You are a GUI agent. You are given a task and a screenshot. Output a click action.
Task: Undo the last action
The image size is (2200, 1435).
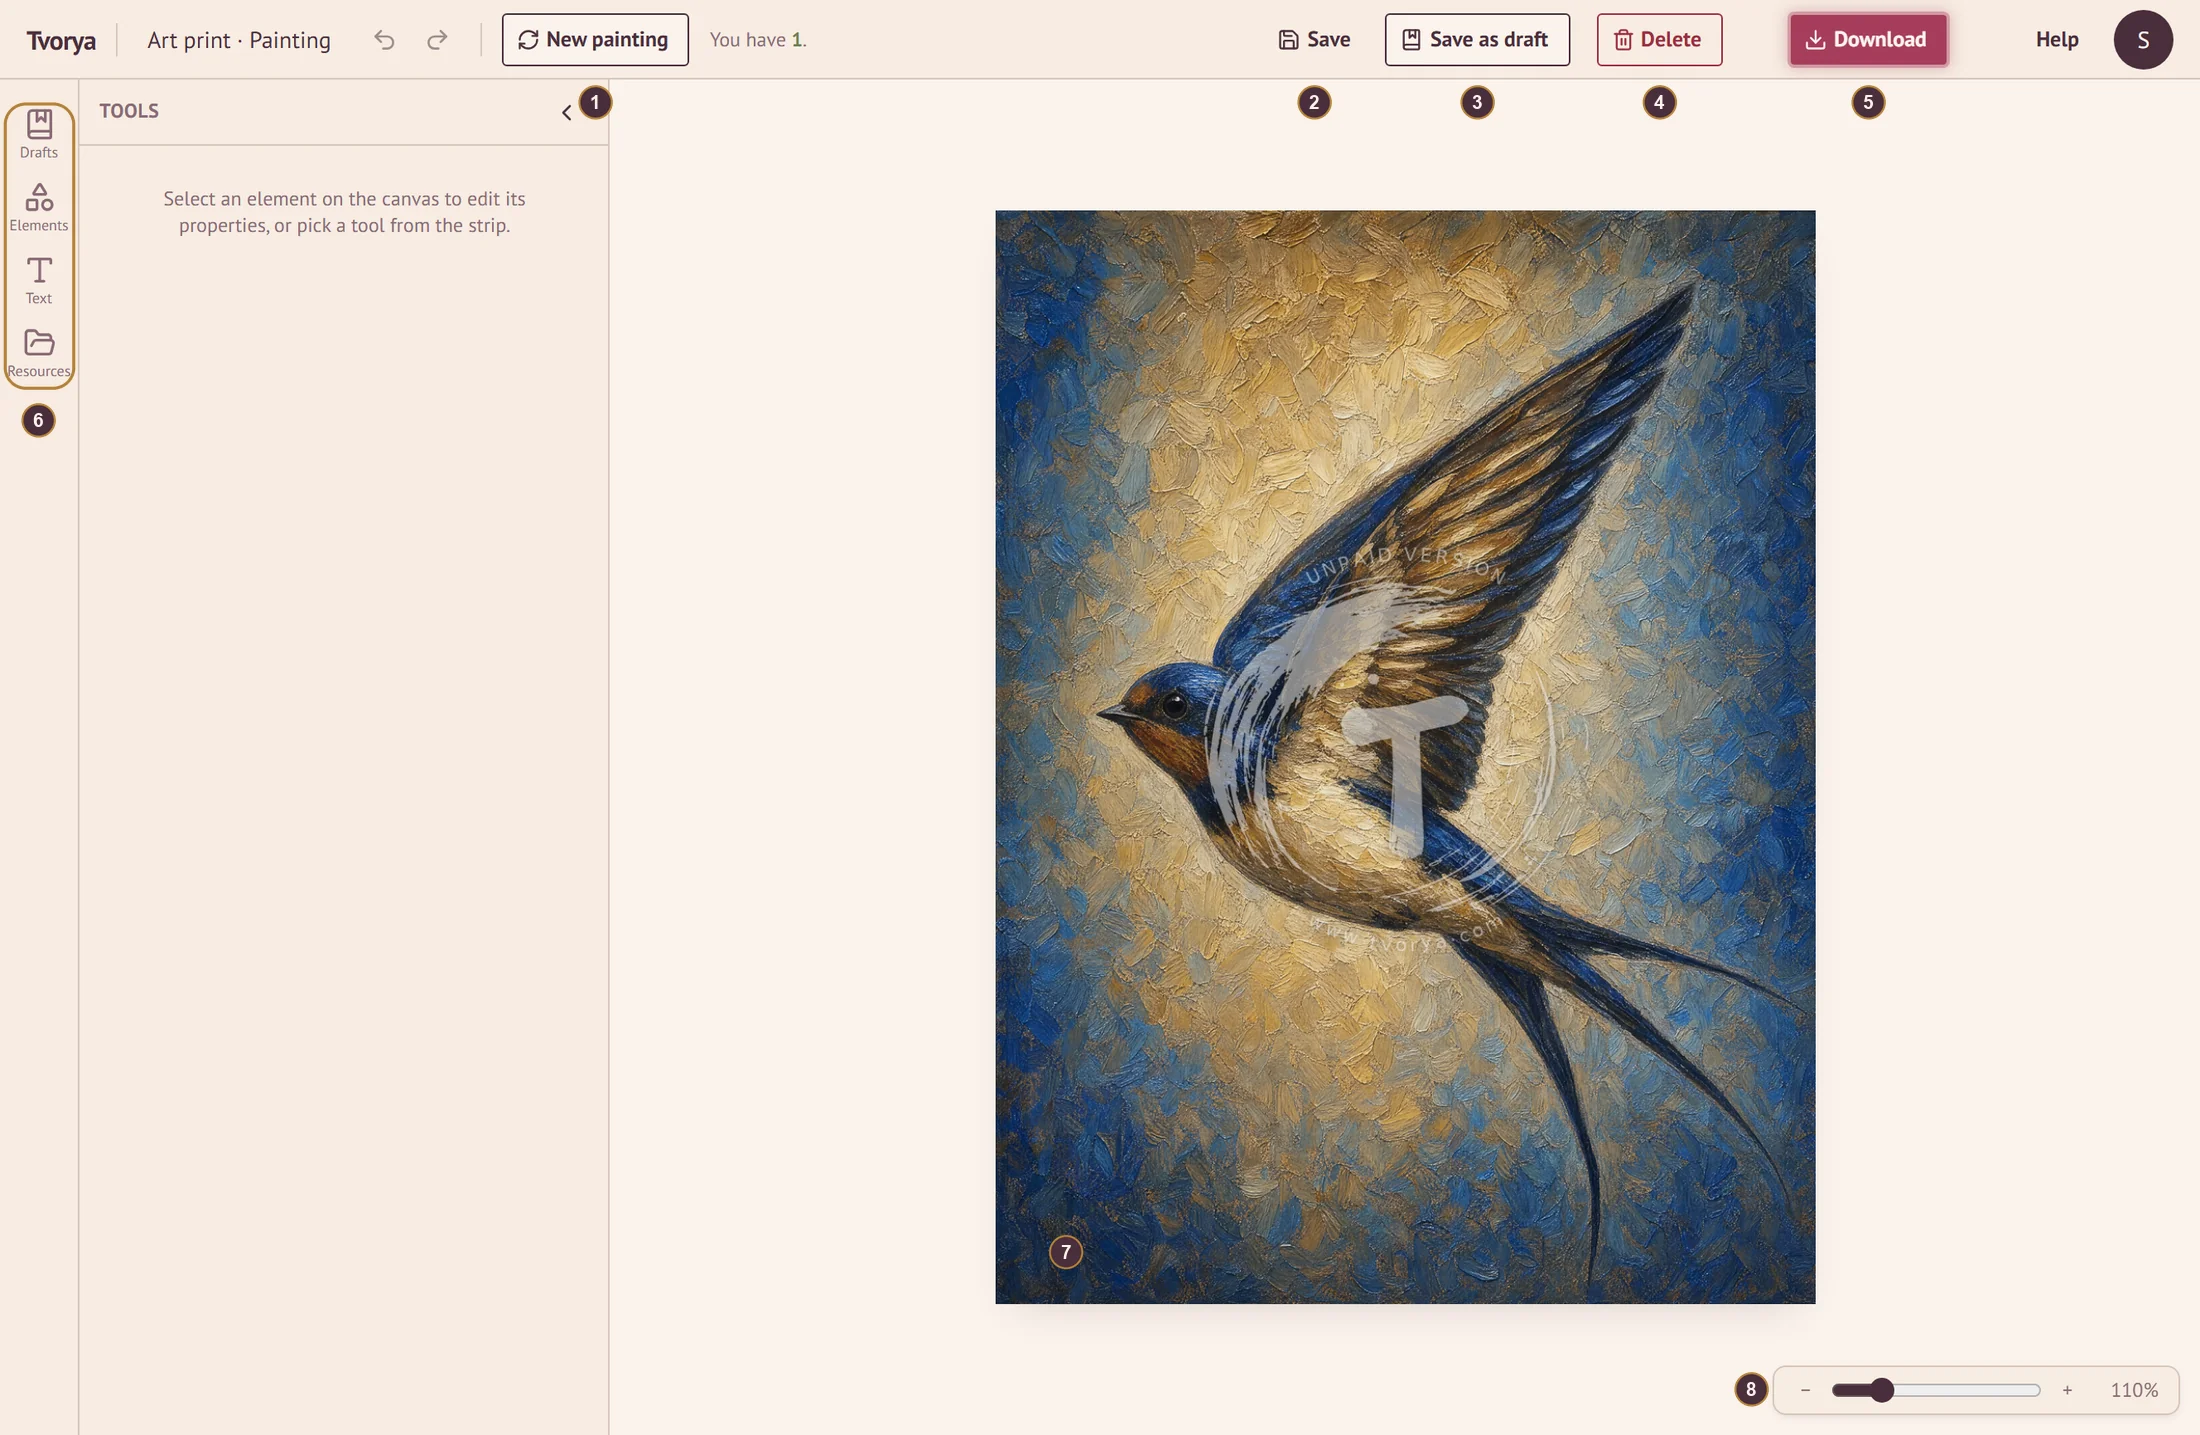384,40
